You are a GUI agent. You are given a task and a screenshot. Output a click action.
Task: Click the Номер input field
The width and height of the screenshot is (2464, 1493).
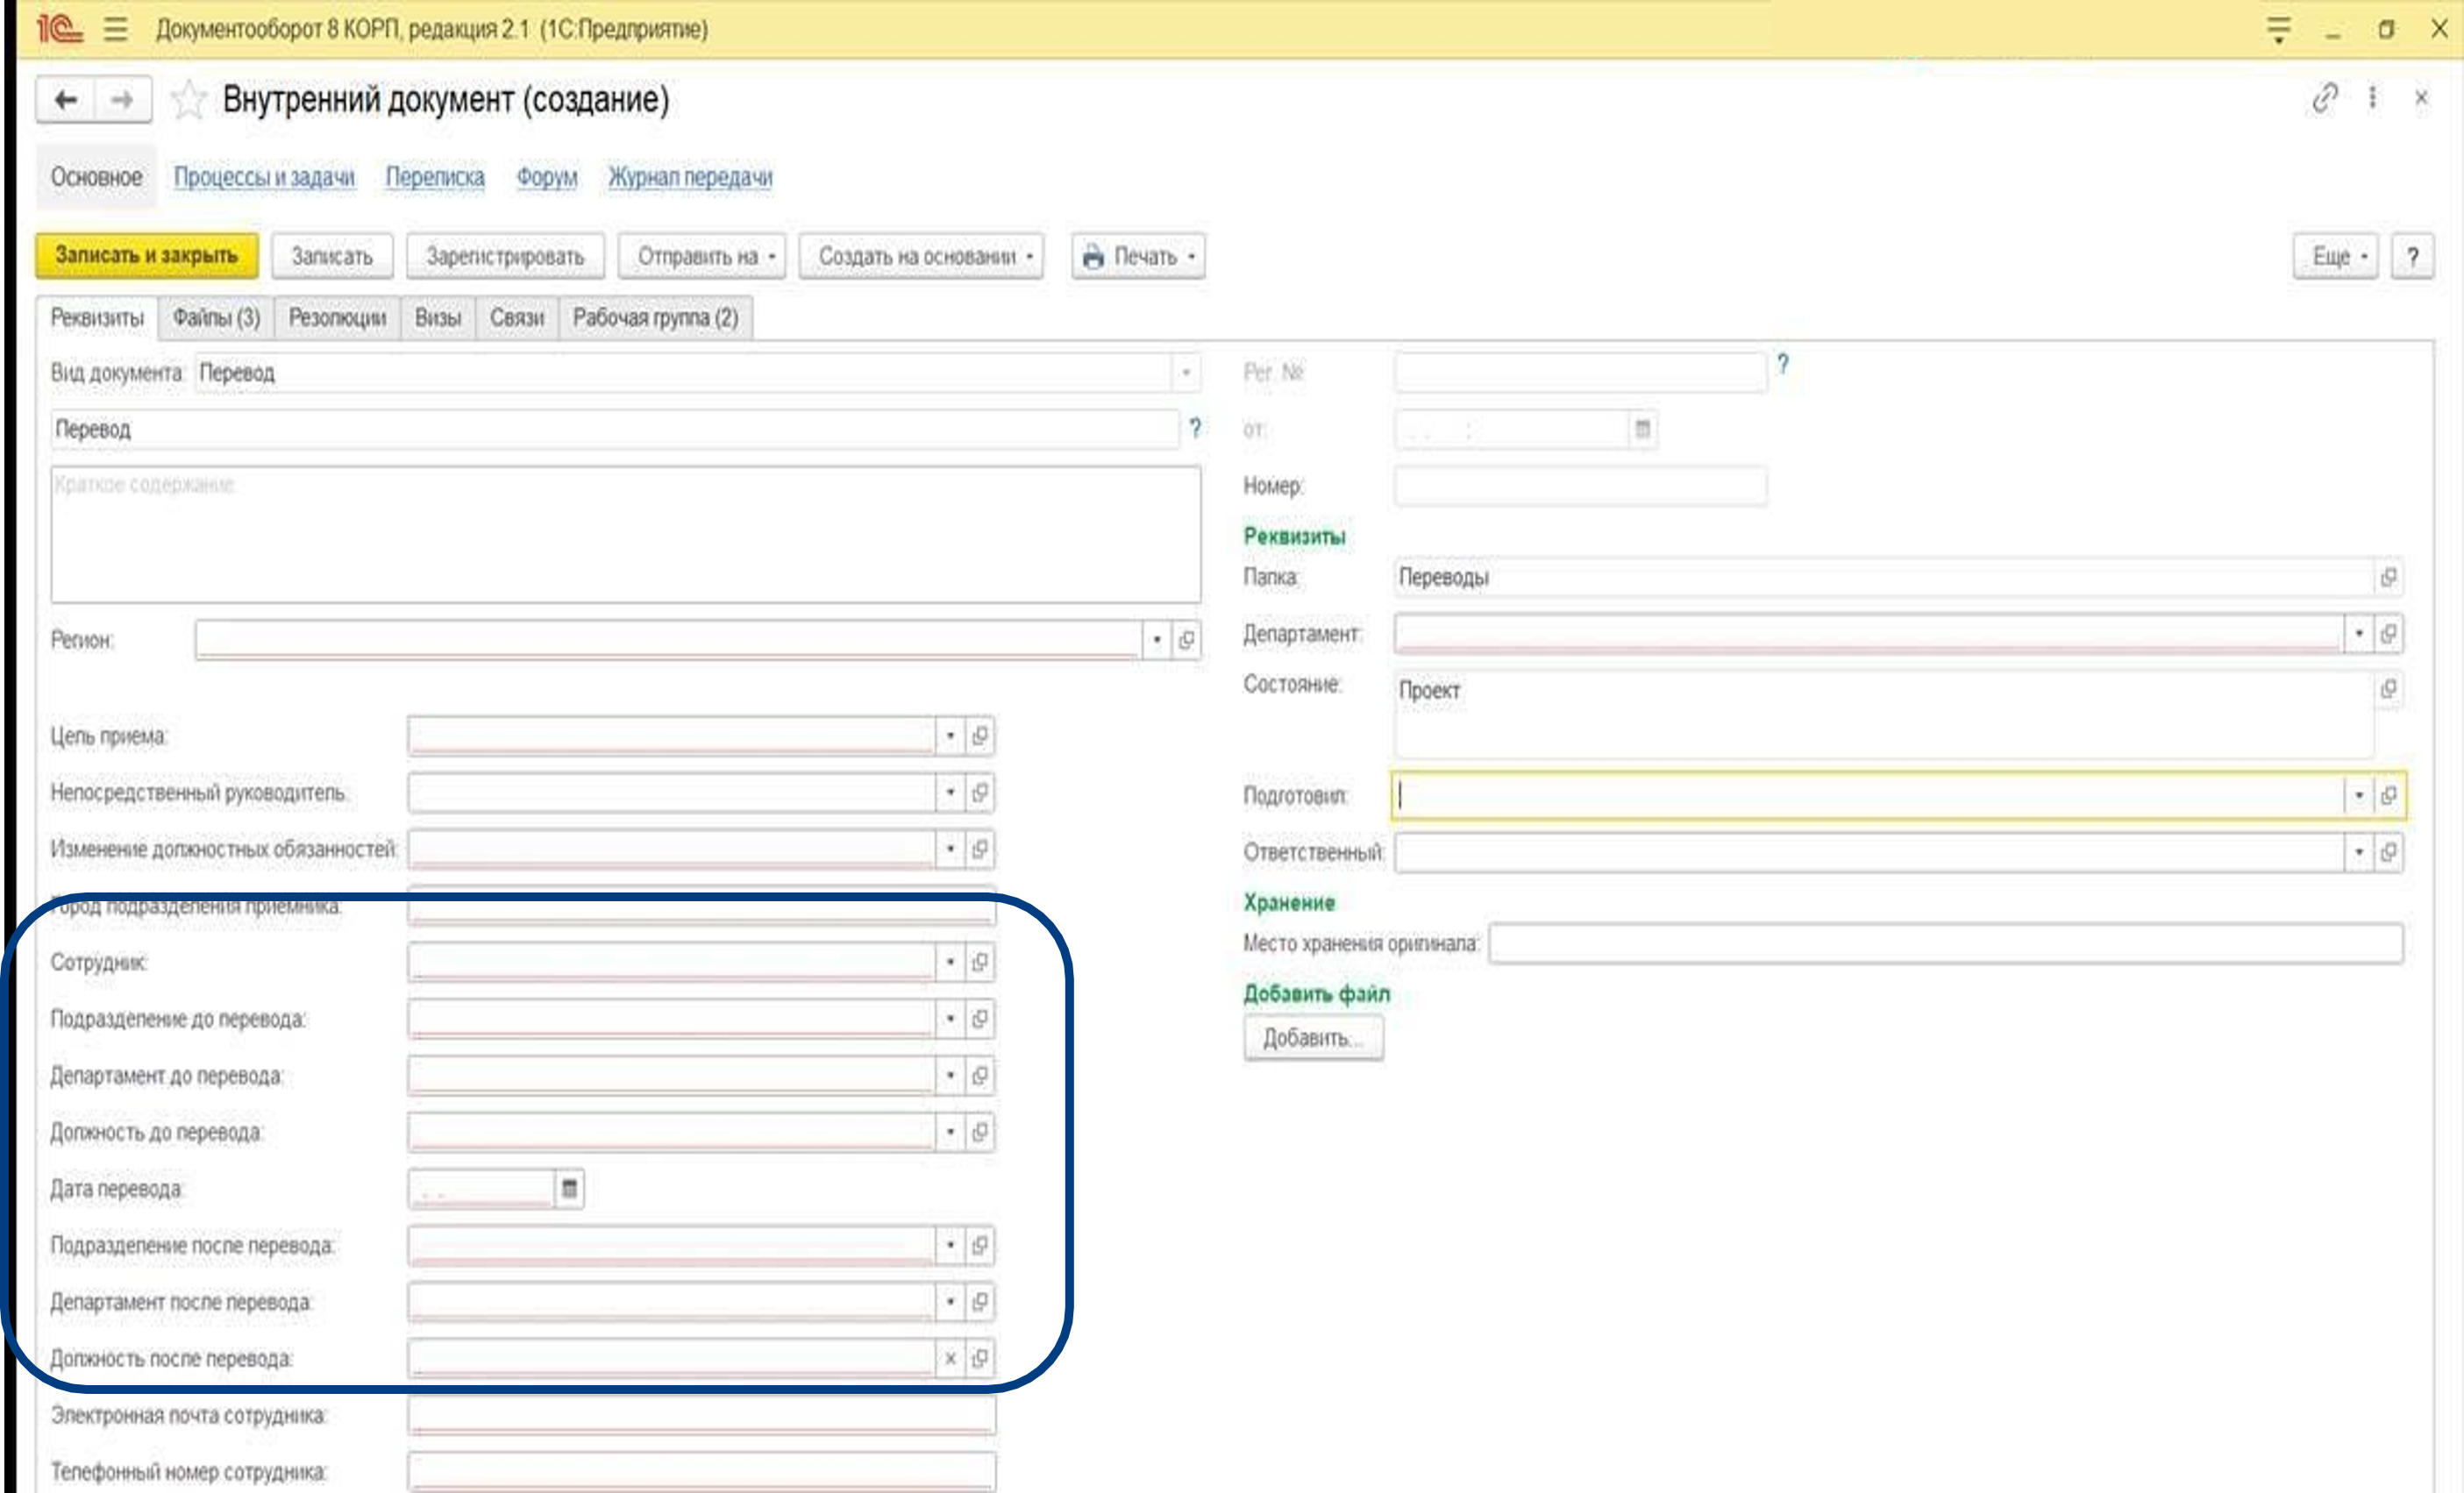click(x=1580, y=486)
